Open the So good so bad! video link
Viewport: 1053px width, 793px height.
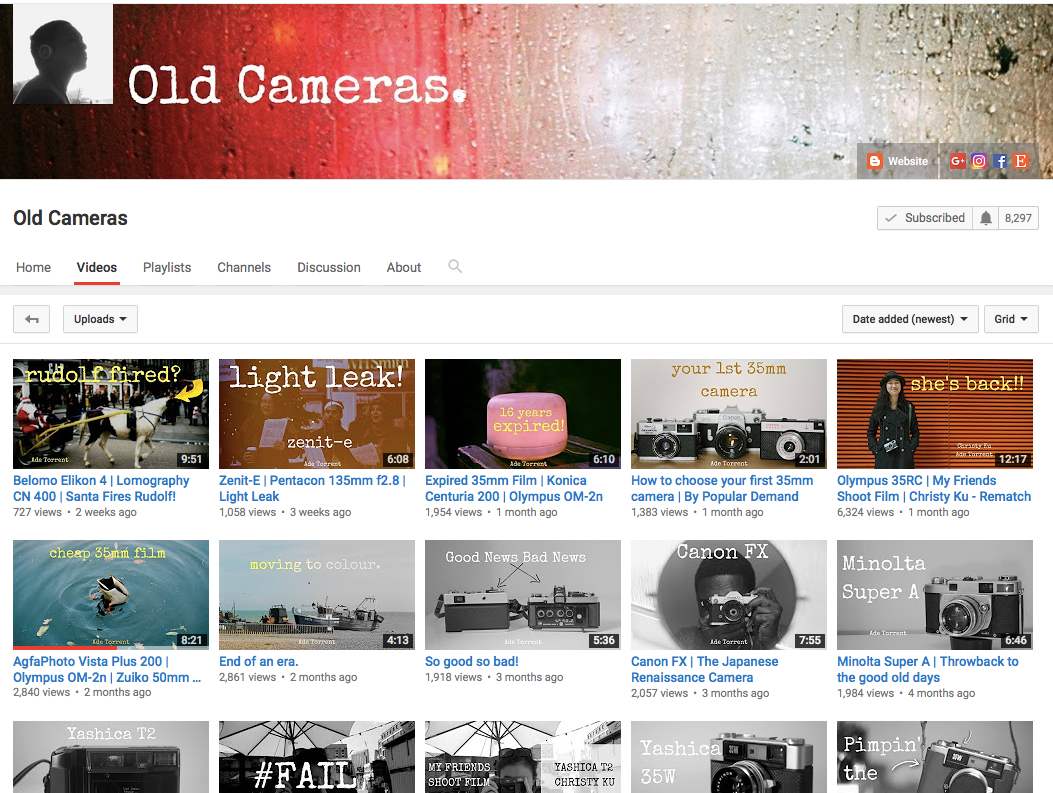(x=472, y=661)
